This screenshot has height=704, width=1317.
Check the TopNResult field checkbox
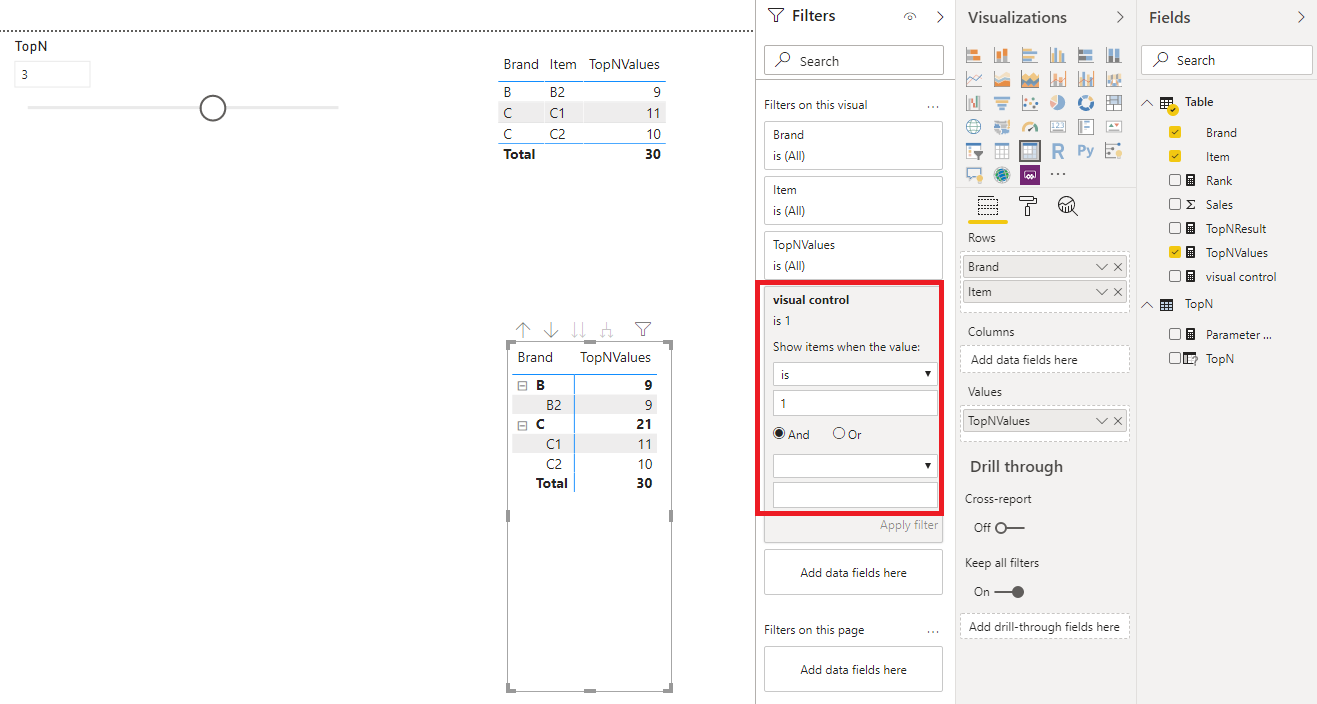pos(1175,228)
